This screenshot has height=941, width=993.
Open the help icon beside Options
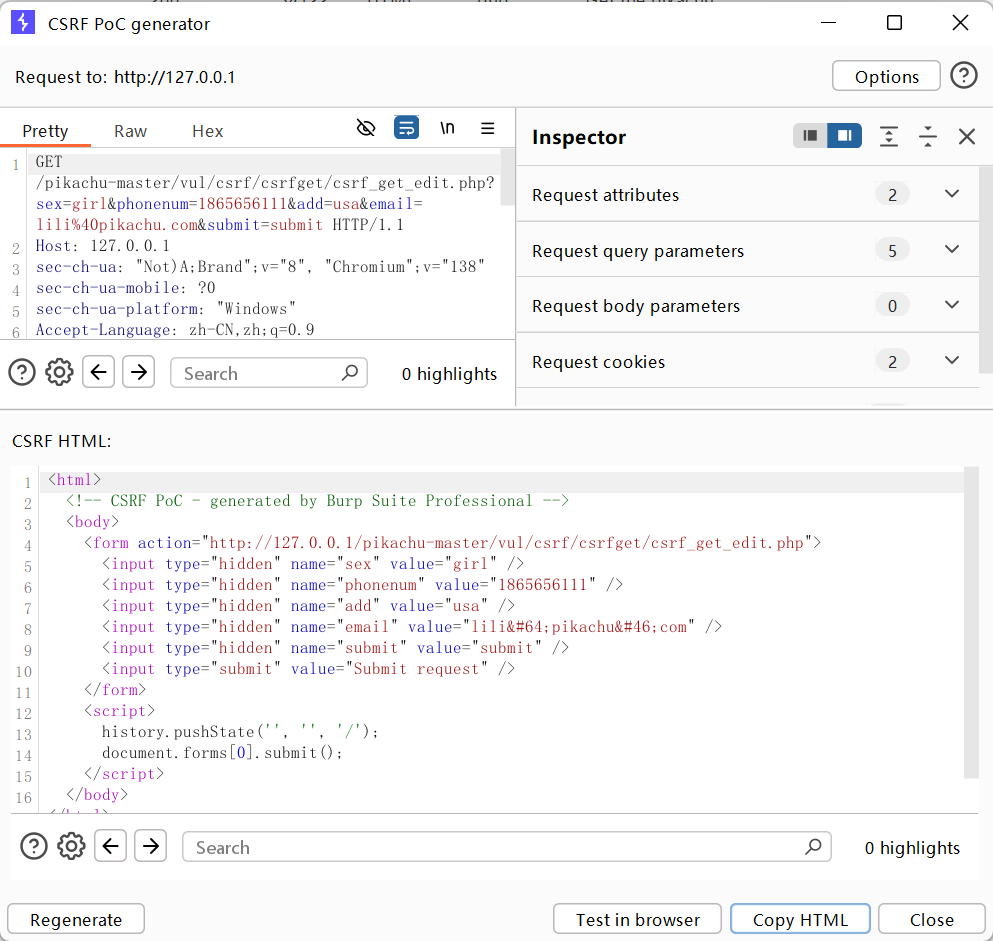coord(963,76)
